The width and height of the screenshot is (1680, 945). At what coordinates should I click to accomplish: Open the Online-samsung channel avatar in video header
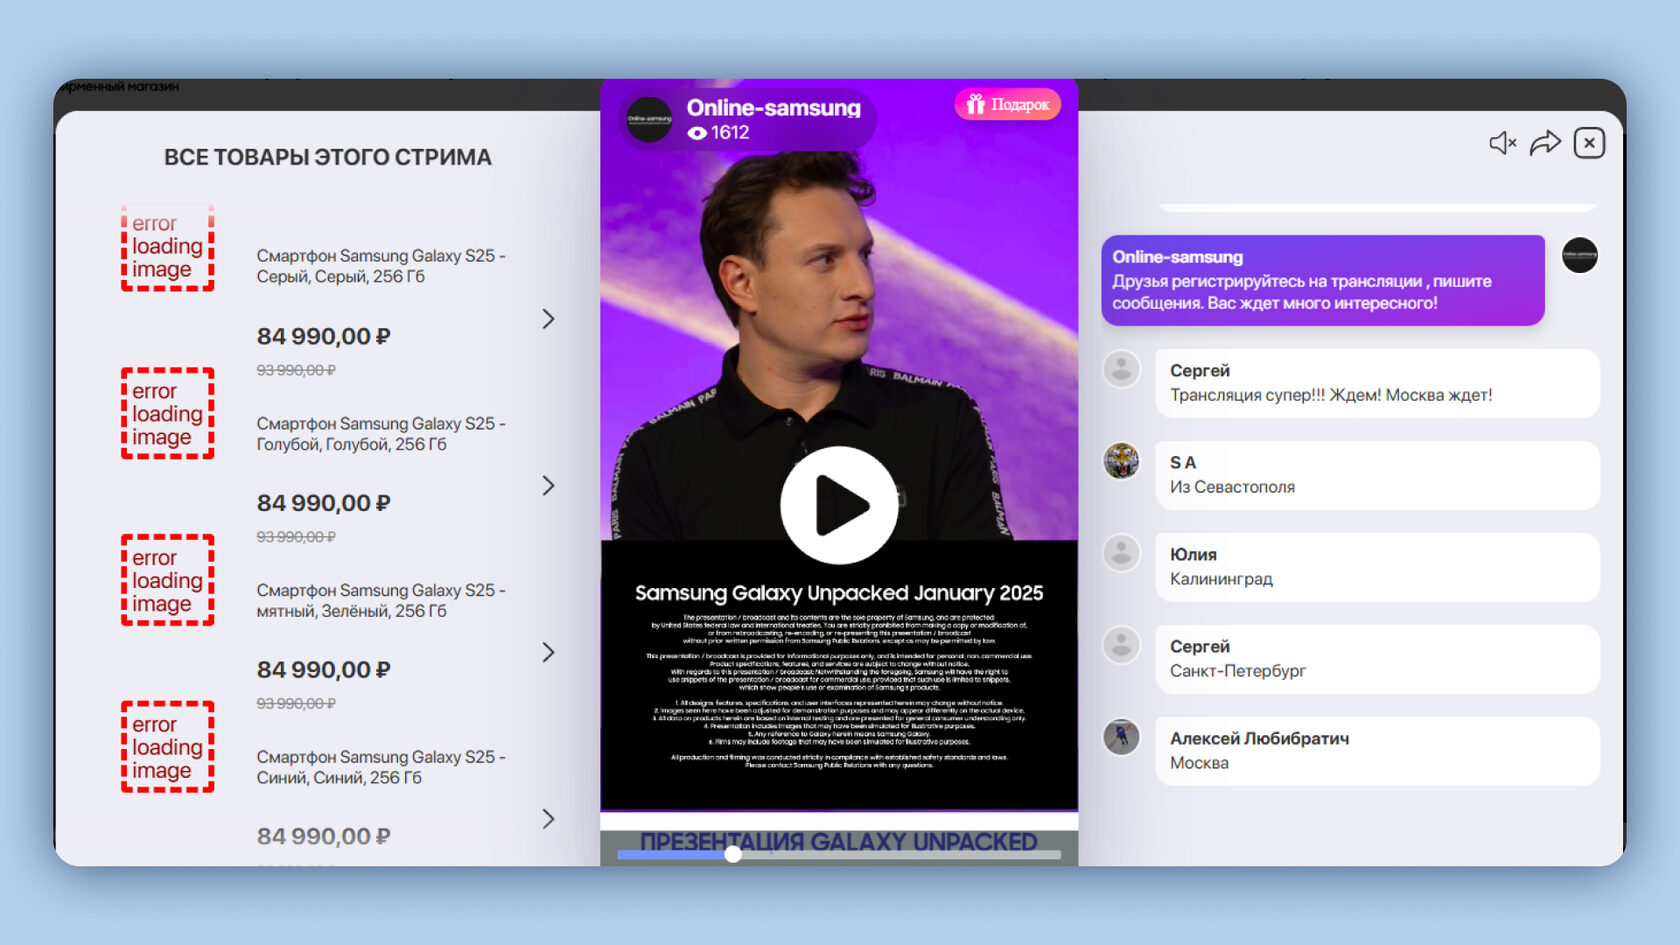pyautogui.click(x=649, y=119)
